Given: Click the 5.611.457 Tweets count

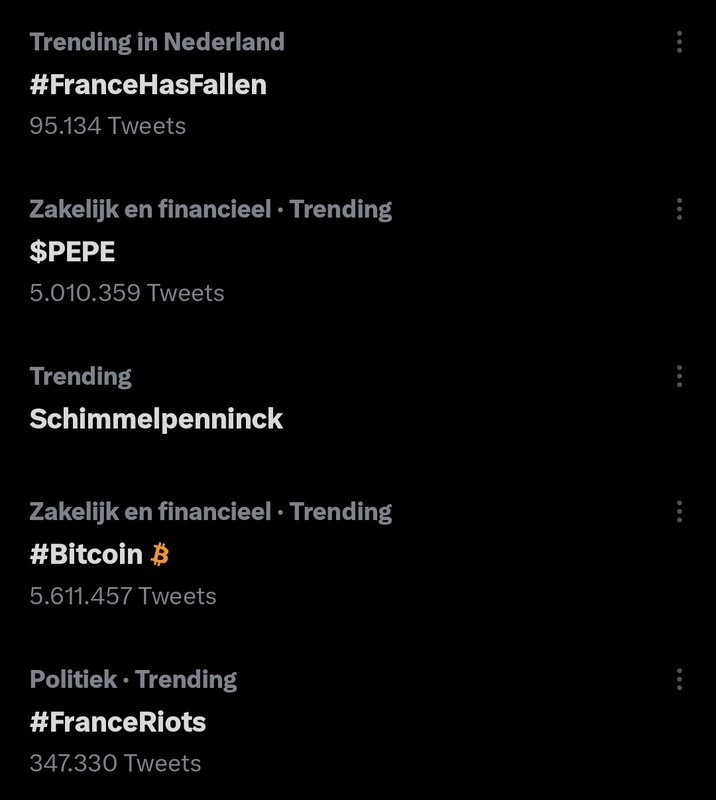Looking at the screenshot, I should (x=123, y=596).
